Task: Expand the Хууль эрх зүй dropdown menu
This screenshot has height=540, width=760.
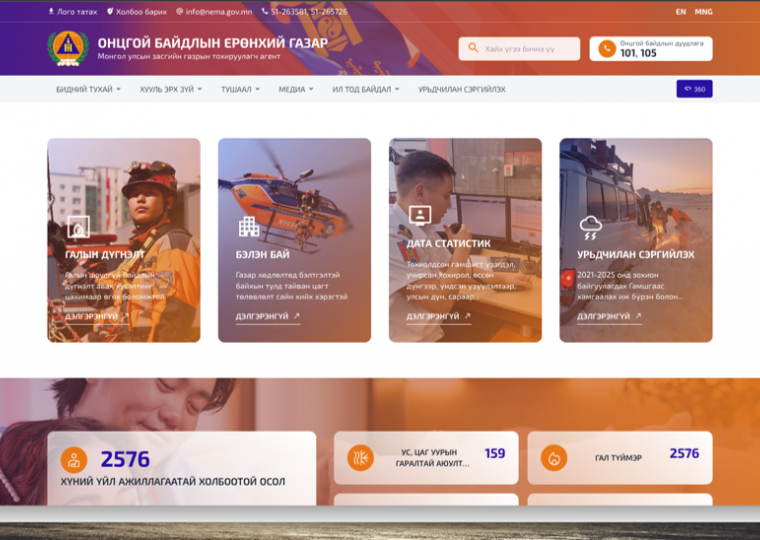Action: click(x=170, y=89)
